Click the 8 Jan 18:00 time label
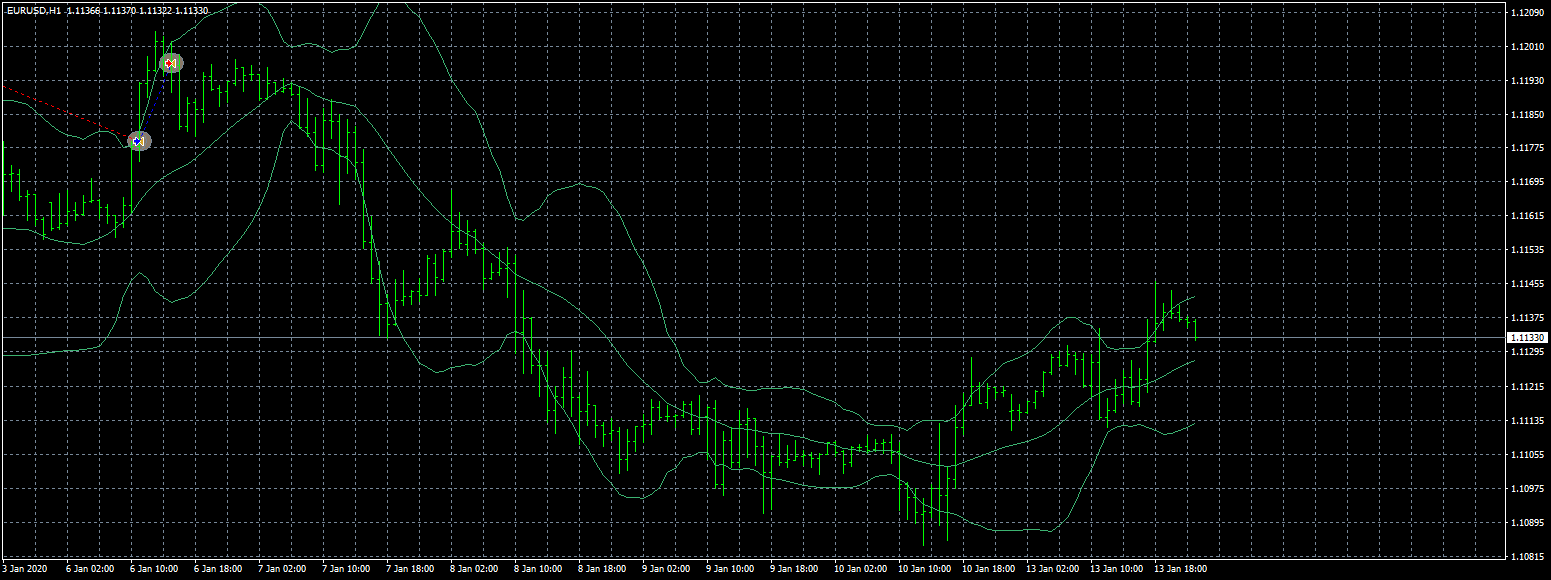Screen dimensions: 1551x580 pos(602,568)
